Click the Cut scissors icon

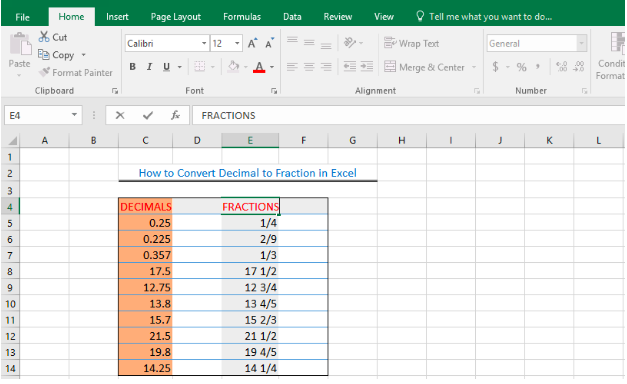tap(44, 37)
